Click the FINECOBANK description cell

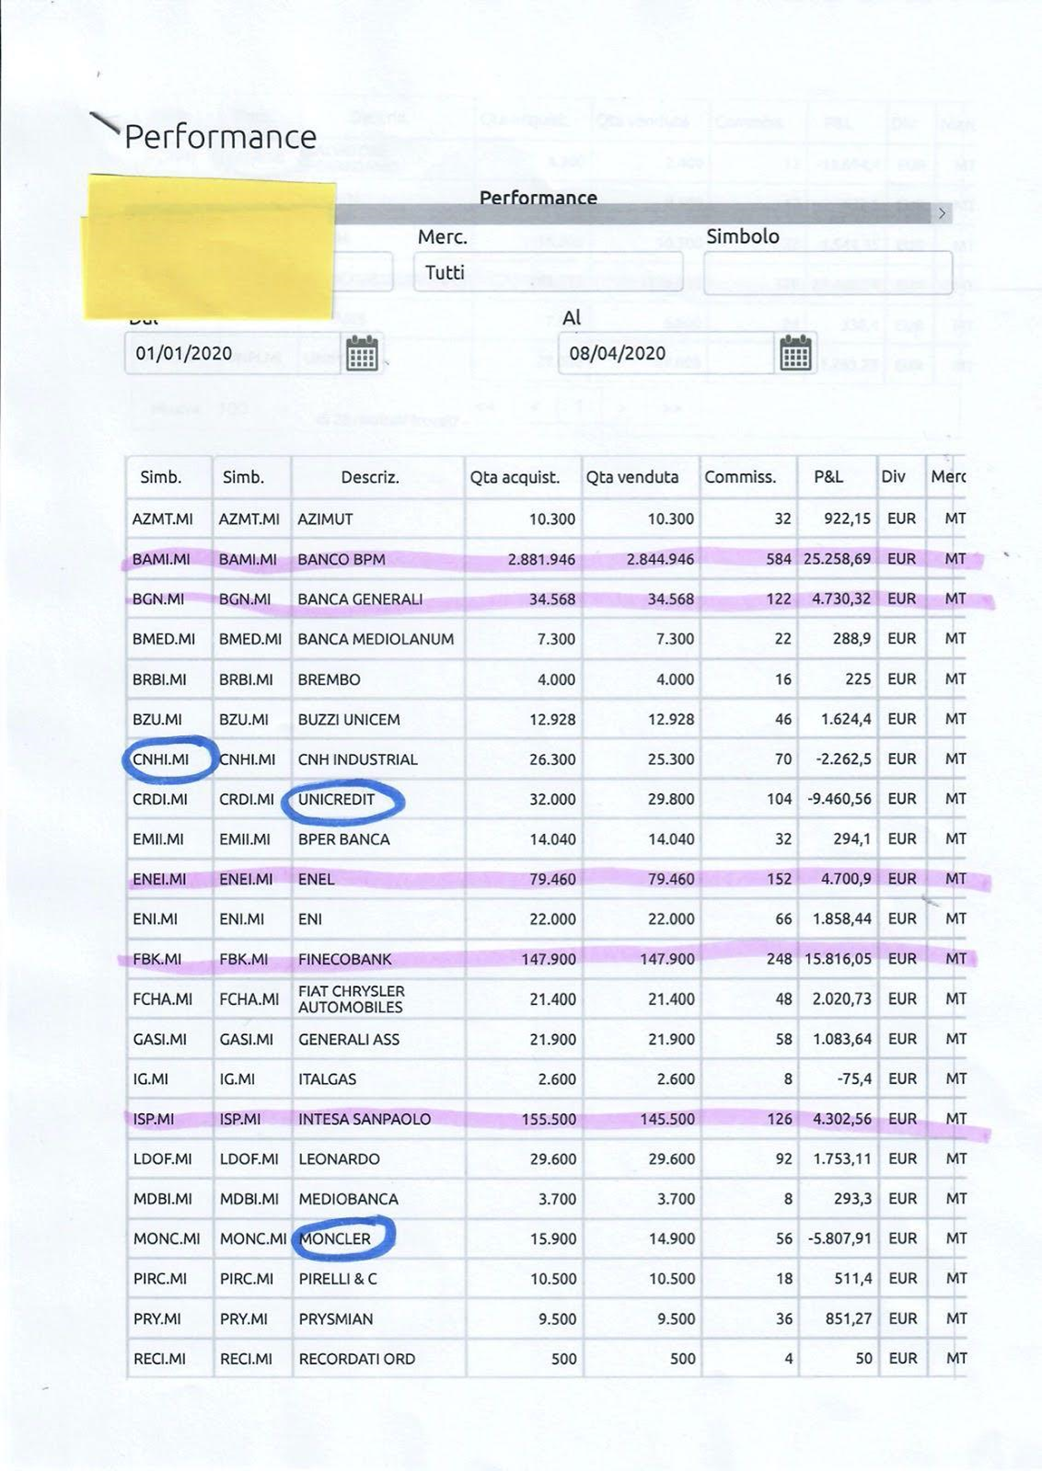pyautogui.click(x=345, y=959)
